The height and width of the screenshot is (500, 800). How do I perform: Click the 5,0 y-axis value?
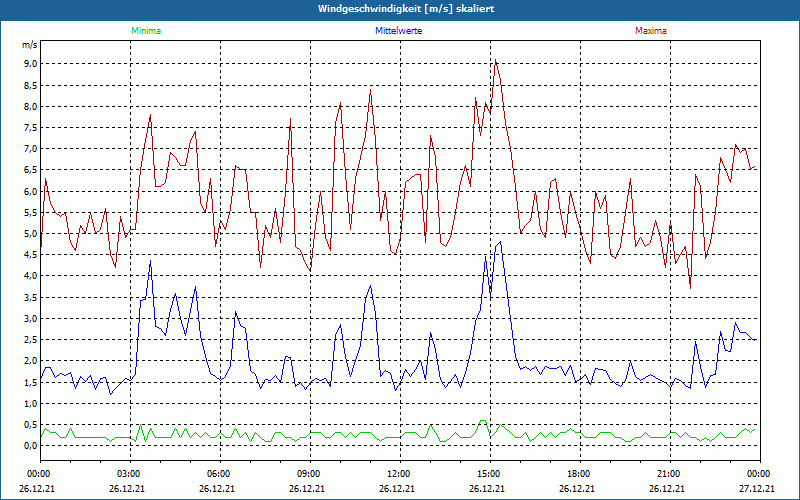[x=31, y=234]
